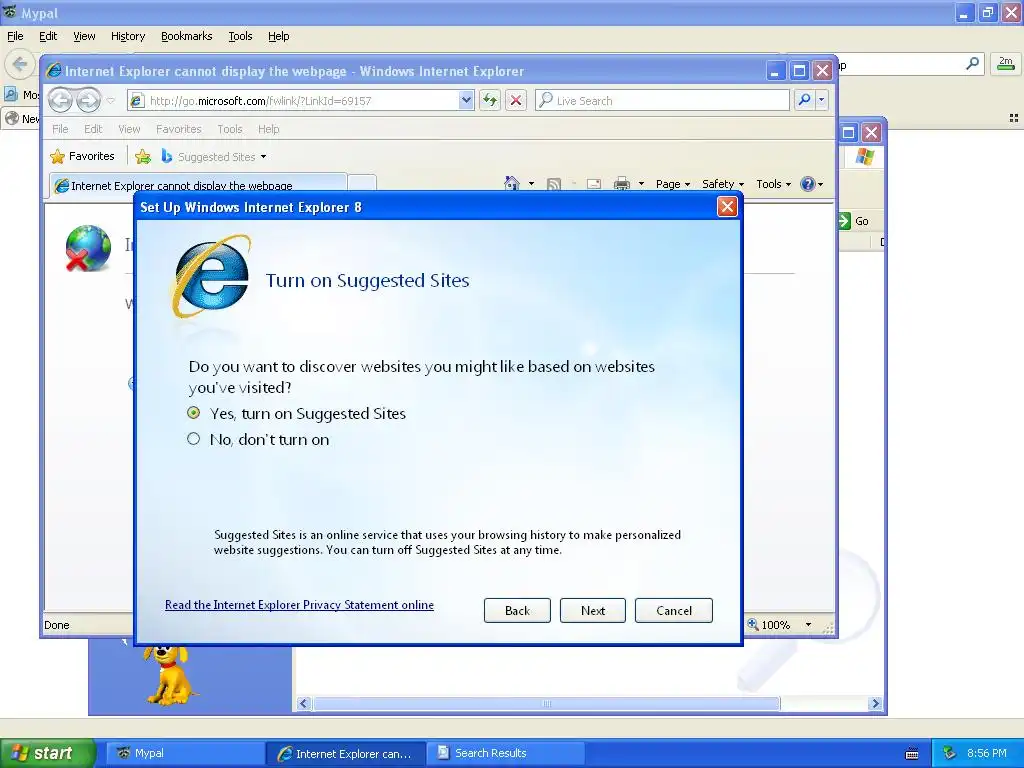Click the IE address bar URL field
The width and height of the screenshot is (1024, 768).
301,101
